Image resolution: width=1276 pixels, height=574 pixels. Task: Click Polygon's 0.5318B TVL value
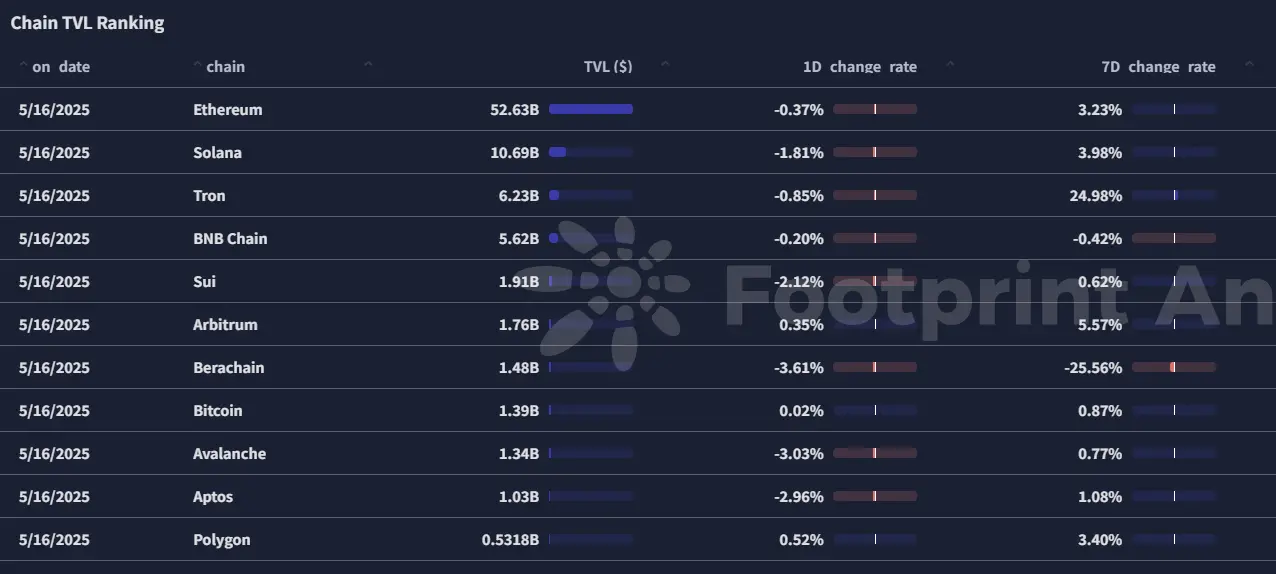point(510,540)
